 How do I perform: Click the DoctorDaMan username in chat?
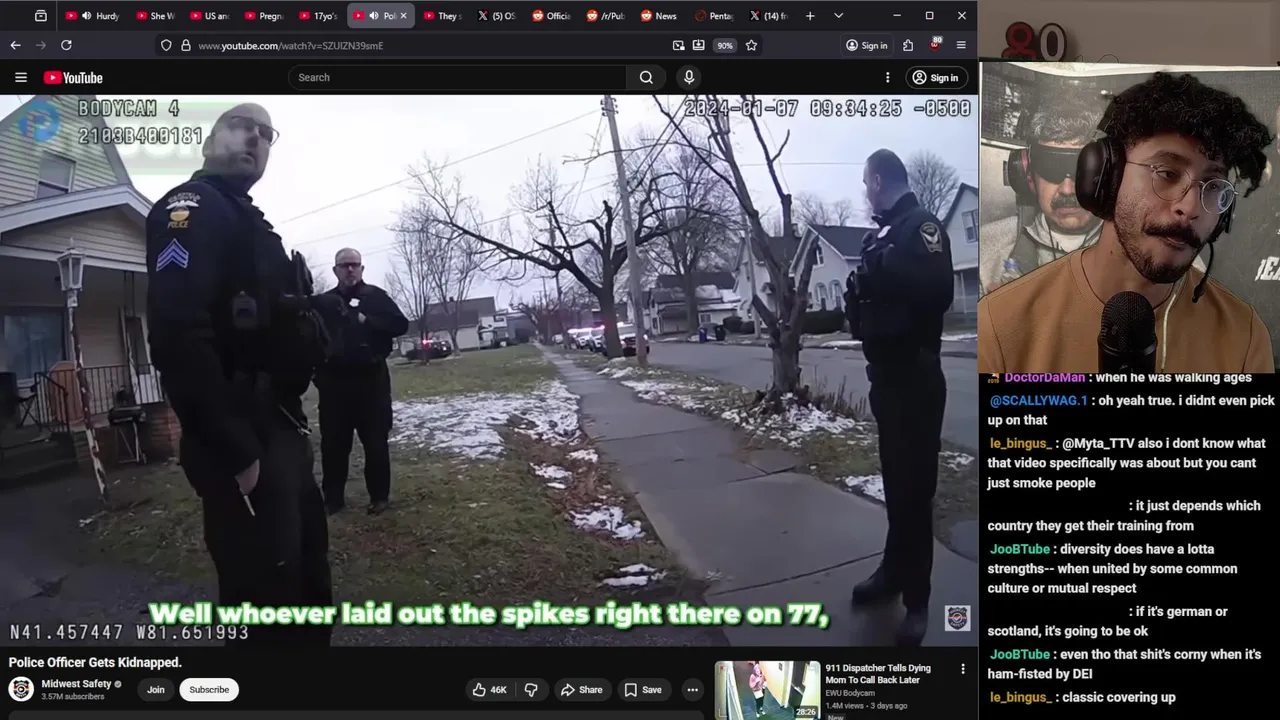[1044, 377]
